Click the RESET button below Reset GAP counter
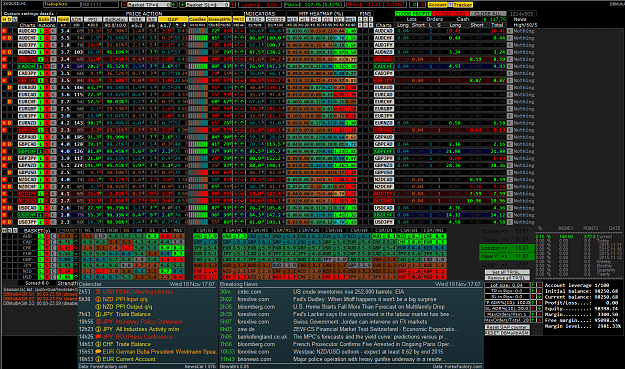Screen dimensions: 625x369 coord(507,333)
